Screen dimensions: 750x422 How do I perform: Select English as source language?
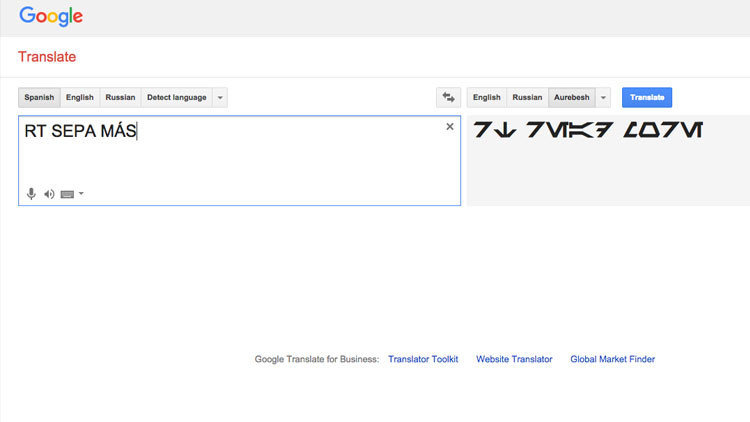[80, 97]
